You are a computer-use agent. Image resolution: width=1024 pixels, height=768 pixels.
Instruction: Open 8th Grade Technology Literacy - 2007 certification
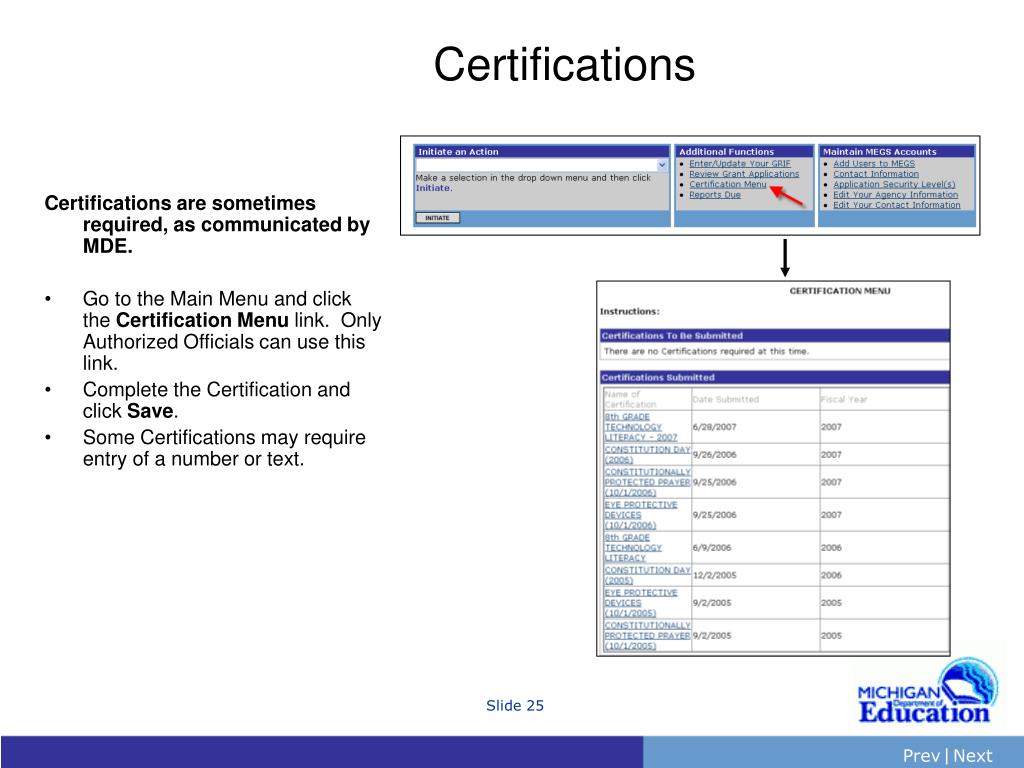coord(640,427)
